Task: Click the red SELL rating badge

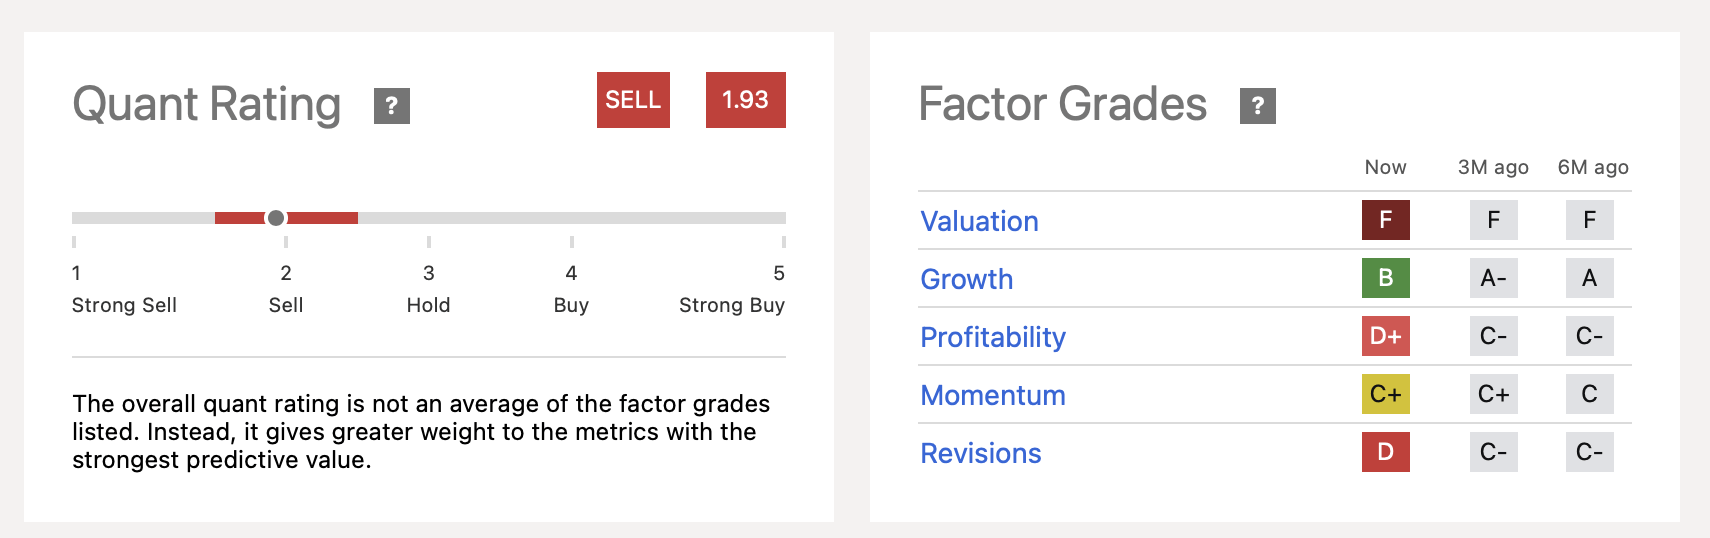Action: pos(633,100)
